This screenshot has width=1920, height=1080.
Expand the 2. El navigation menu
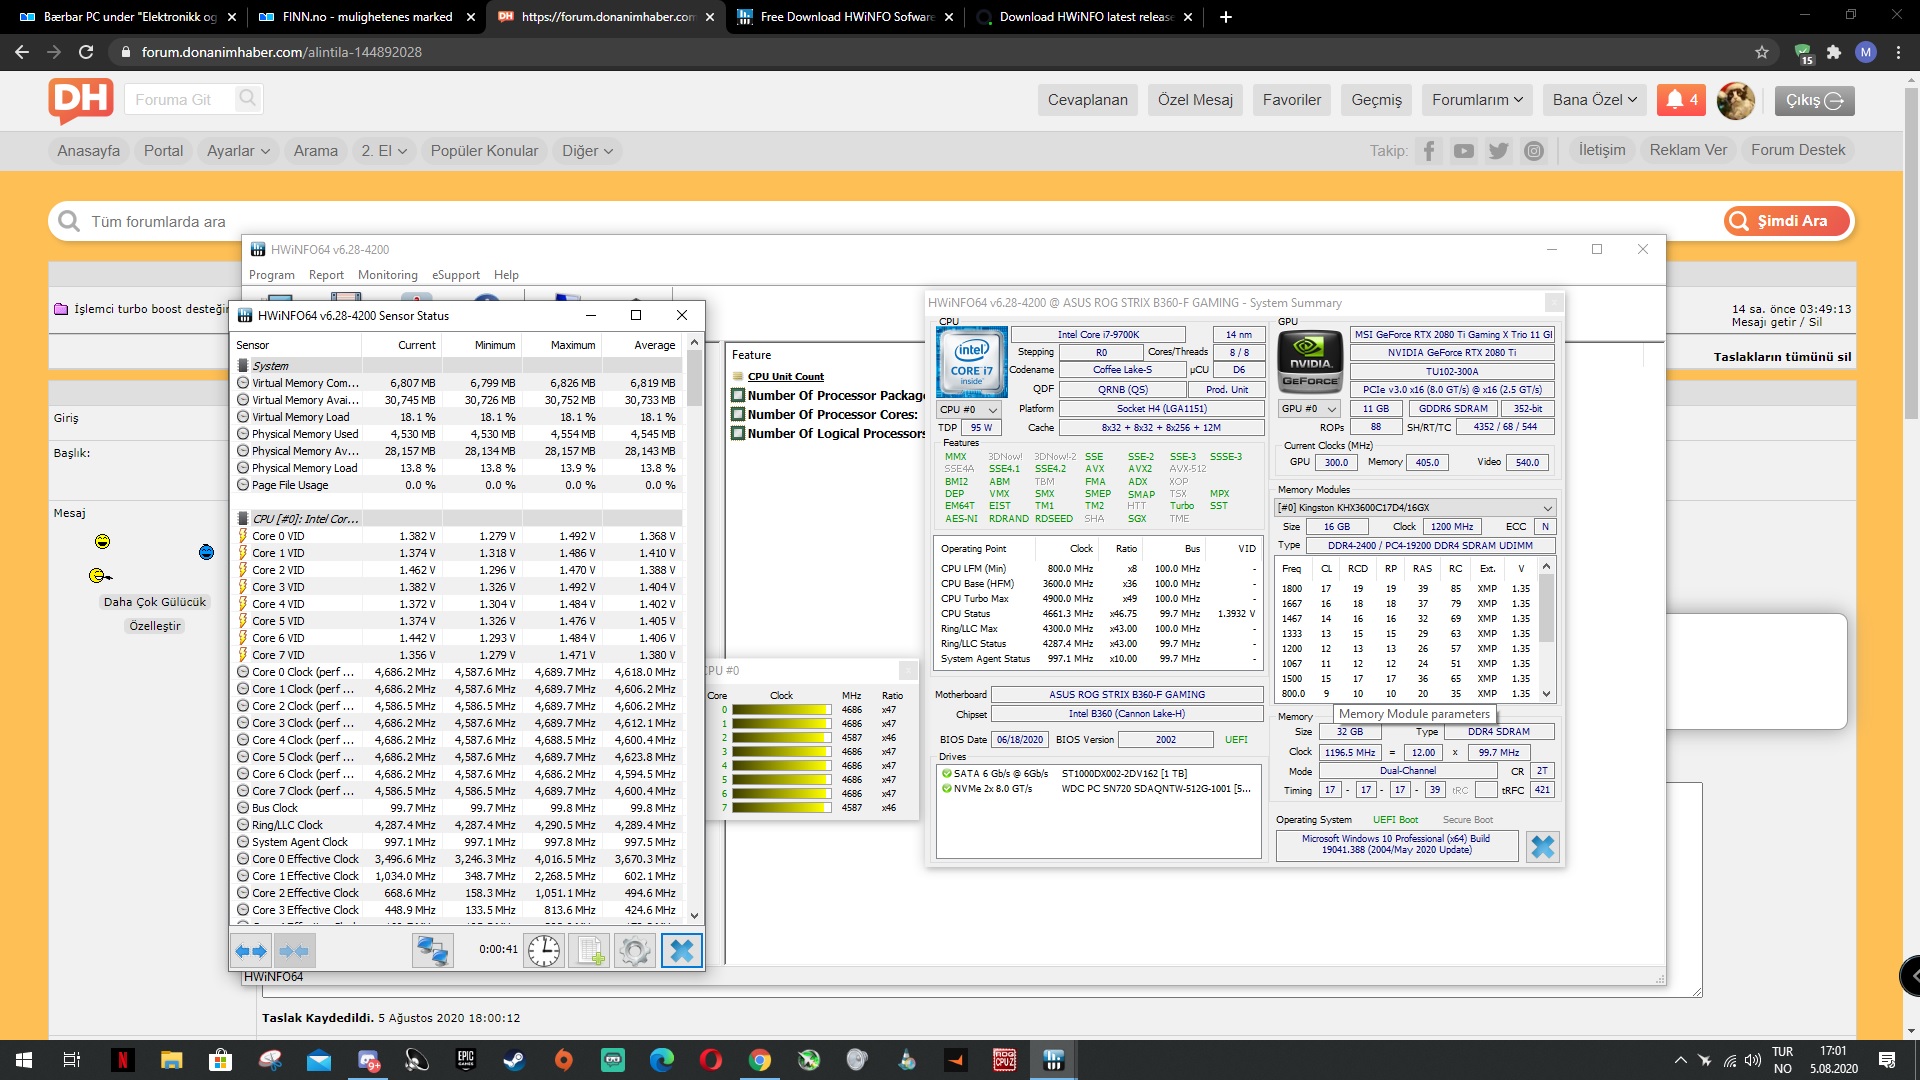pos(384,151)
